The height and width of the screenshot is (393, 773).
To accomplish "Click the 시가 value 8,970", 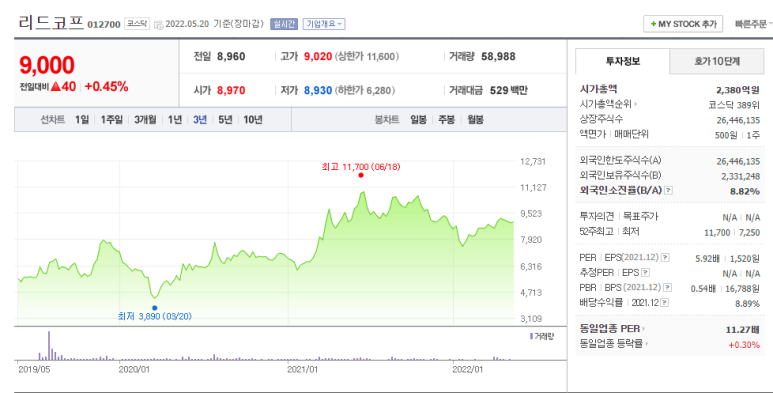I will tap(231, 90).
